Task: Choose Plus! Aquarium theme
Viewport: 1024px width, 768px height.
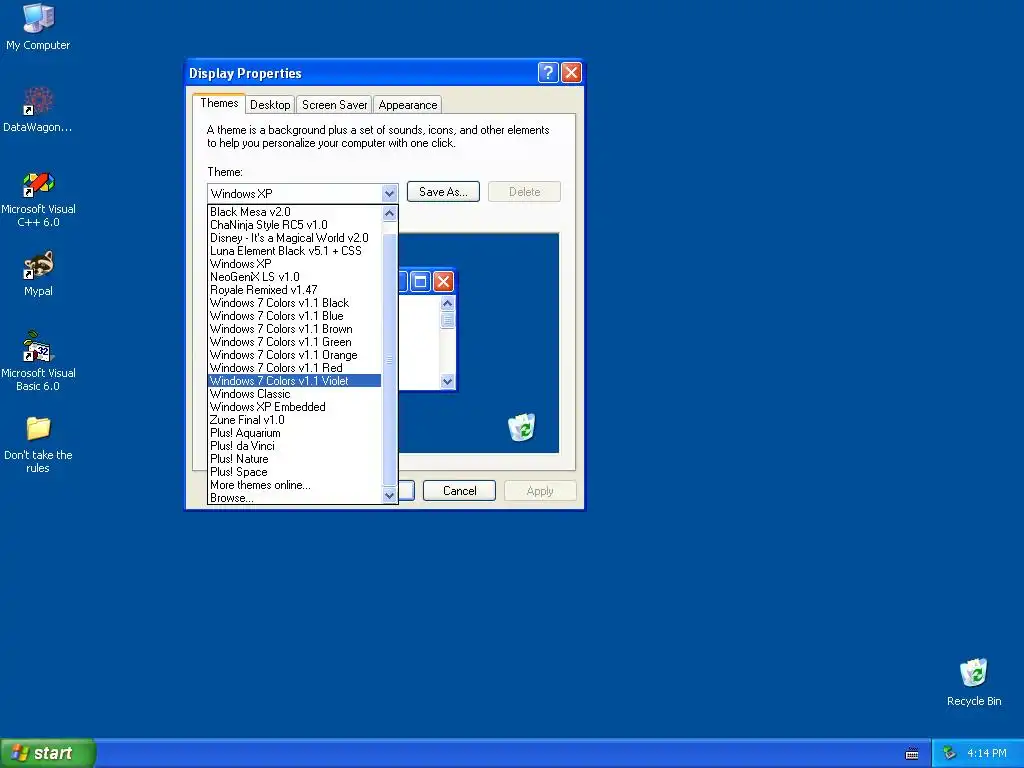Action: pos(295,433)
